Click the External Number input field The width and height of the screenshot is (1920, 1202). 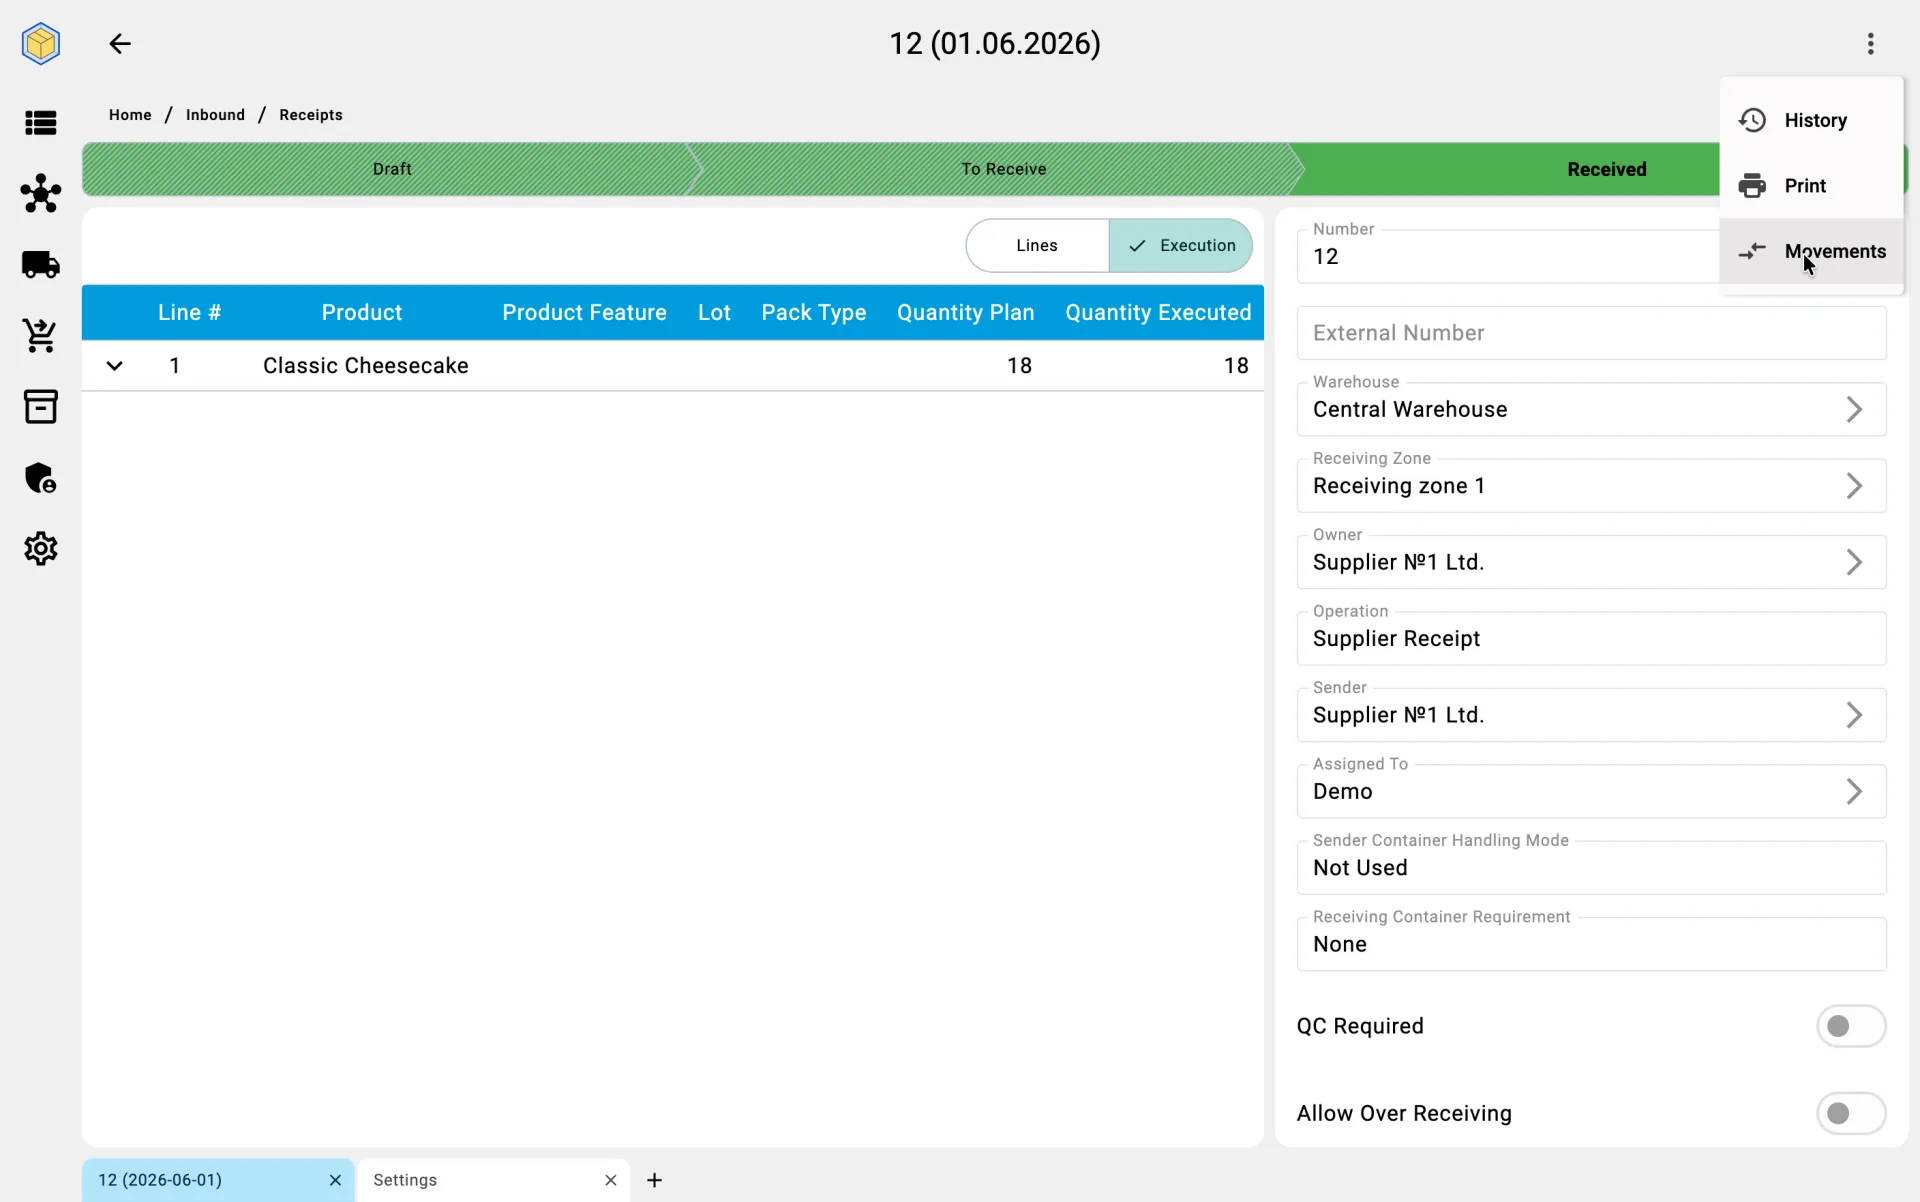pos(1591,333)
